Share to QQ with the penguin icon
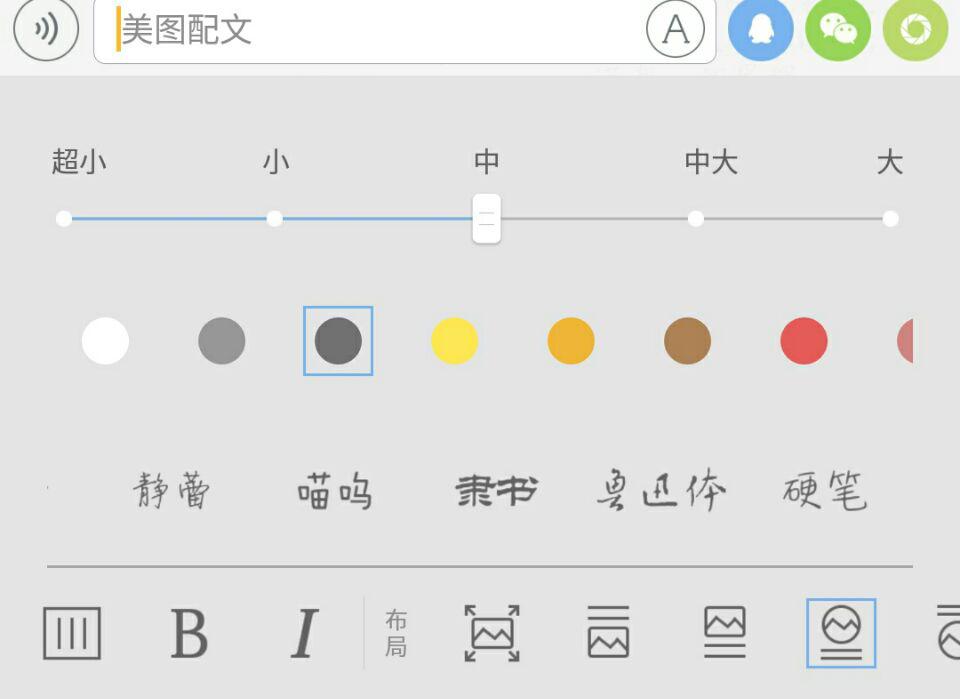The width and height of the screenshot is (960, 699). (760, 31)
